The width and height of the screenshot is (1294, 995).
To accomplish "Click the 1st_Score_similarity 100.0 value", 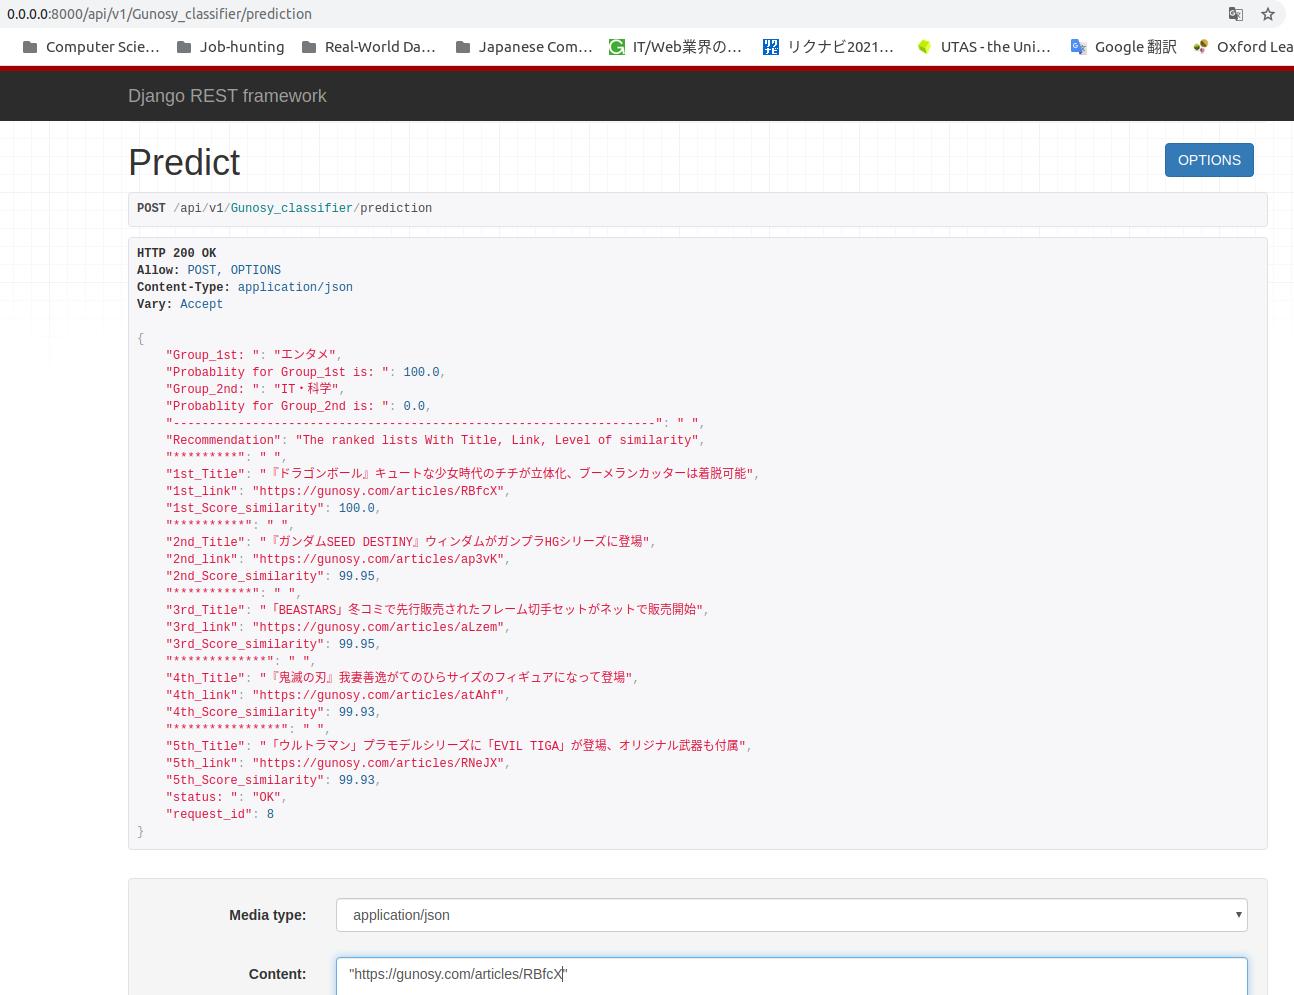I will (x=357, y=508).
